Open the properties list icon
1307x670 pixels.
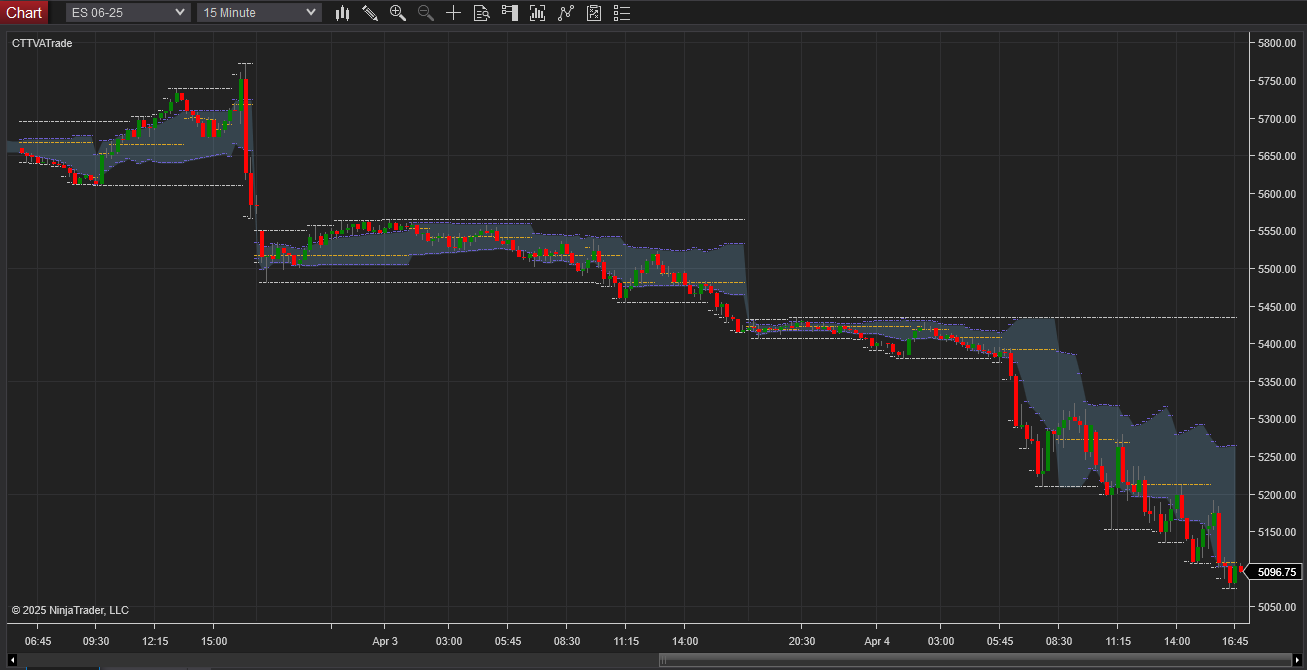(x=622, y=13)
